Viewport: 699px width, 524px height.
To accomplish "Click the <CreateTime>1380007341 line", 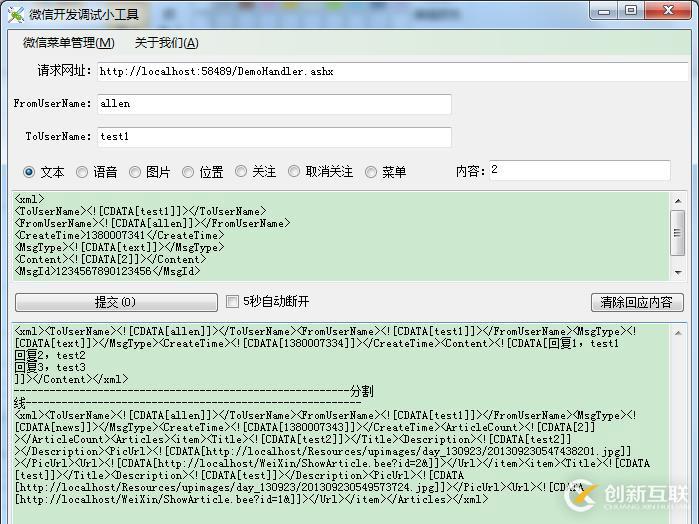I will pos(119,235).
